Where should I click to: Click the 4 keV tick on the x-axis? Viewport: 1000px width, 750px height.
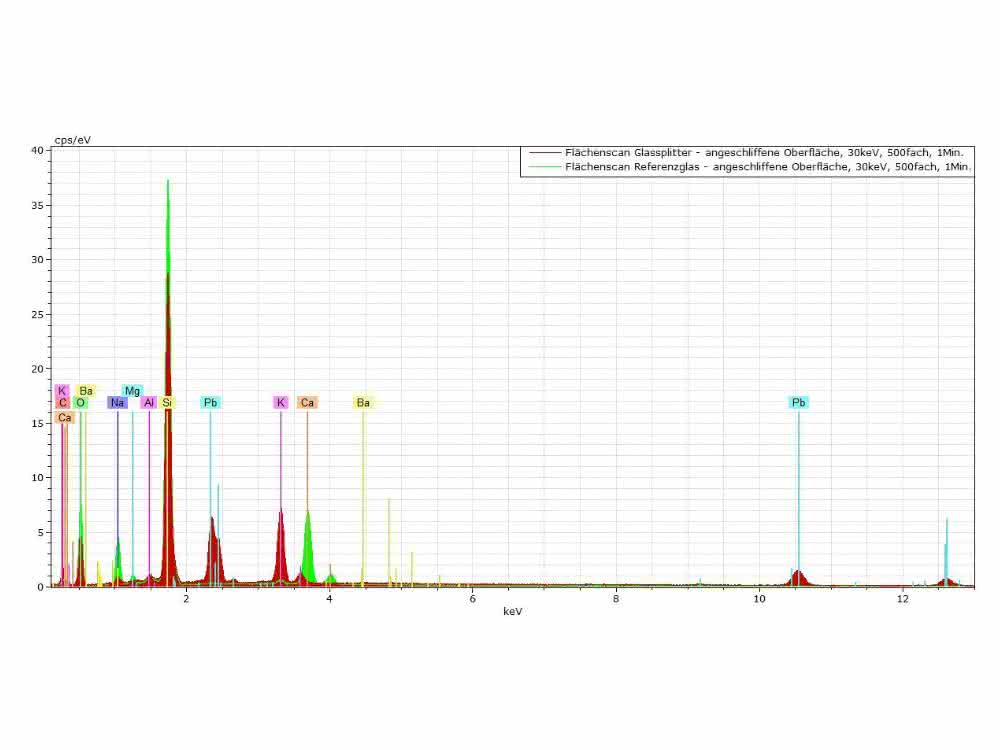(329, 598)
